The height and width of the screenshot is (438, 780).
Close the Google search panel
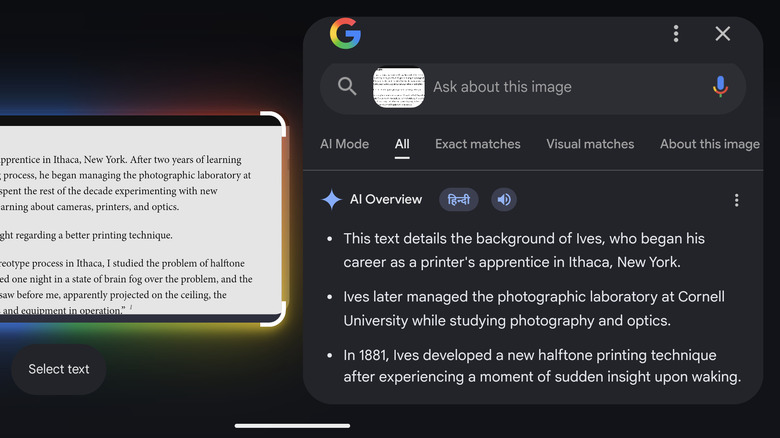[722, 34]
